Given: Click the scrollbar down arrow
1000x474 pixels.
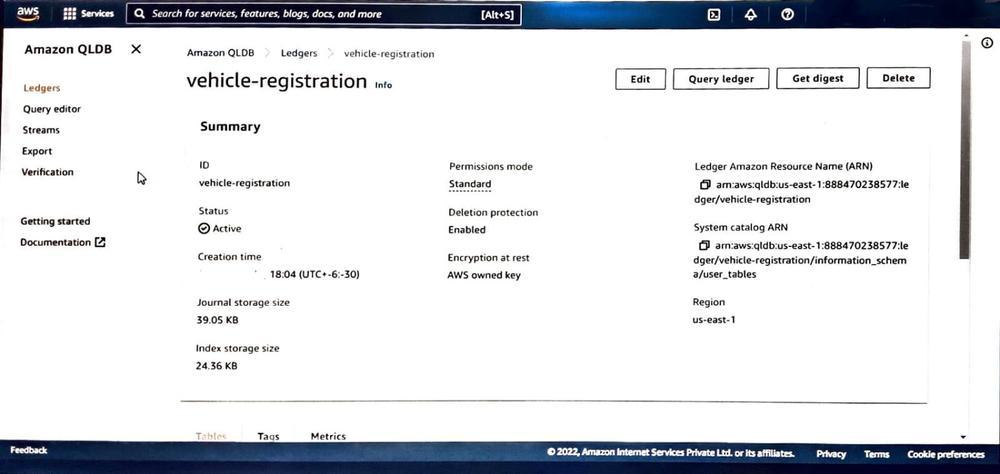Looking at the screenshot, I should click(962, 437).
